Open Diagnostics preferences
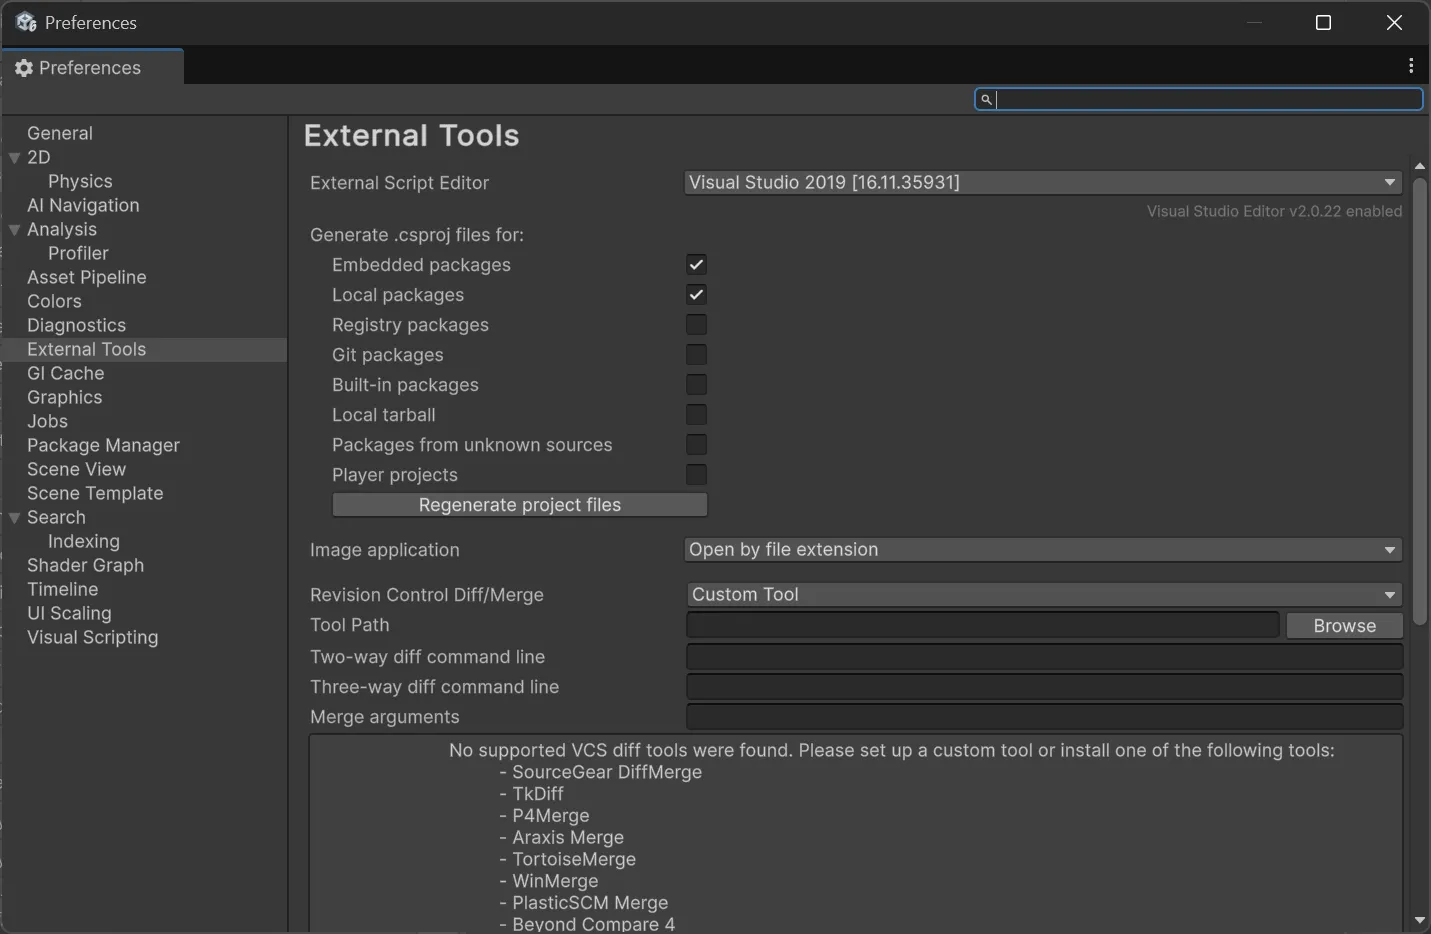 click(76, 325)
